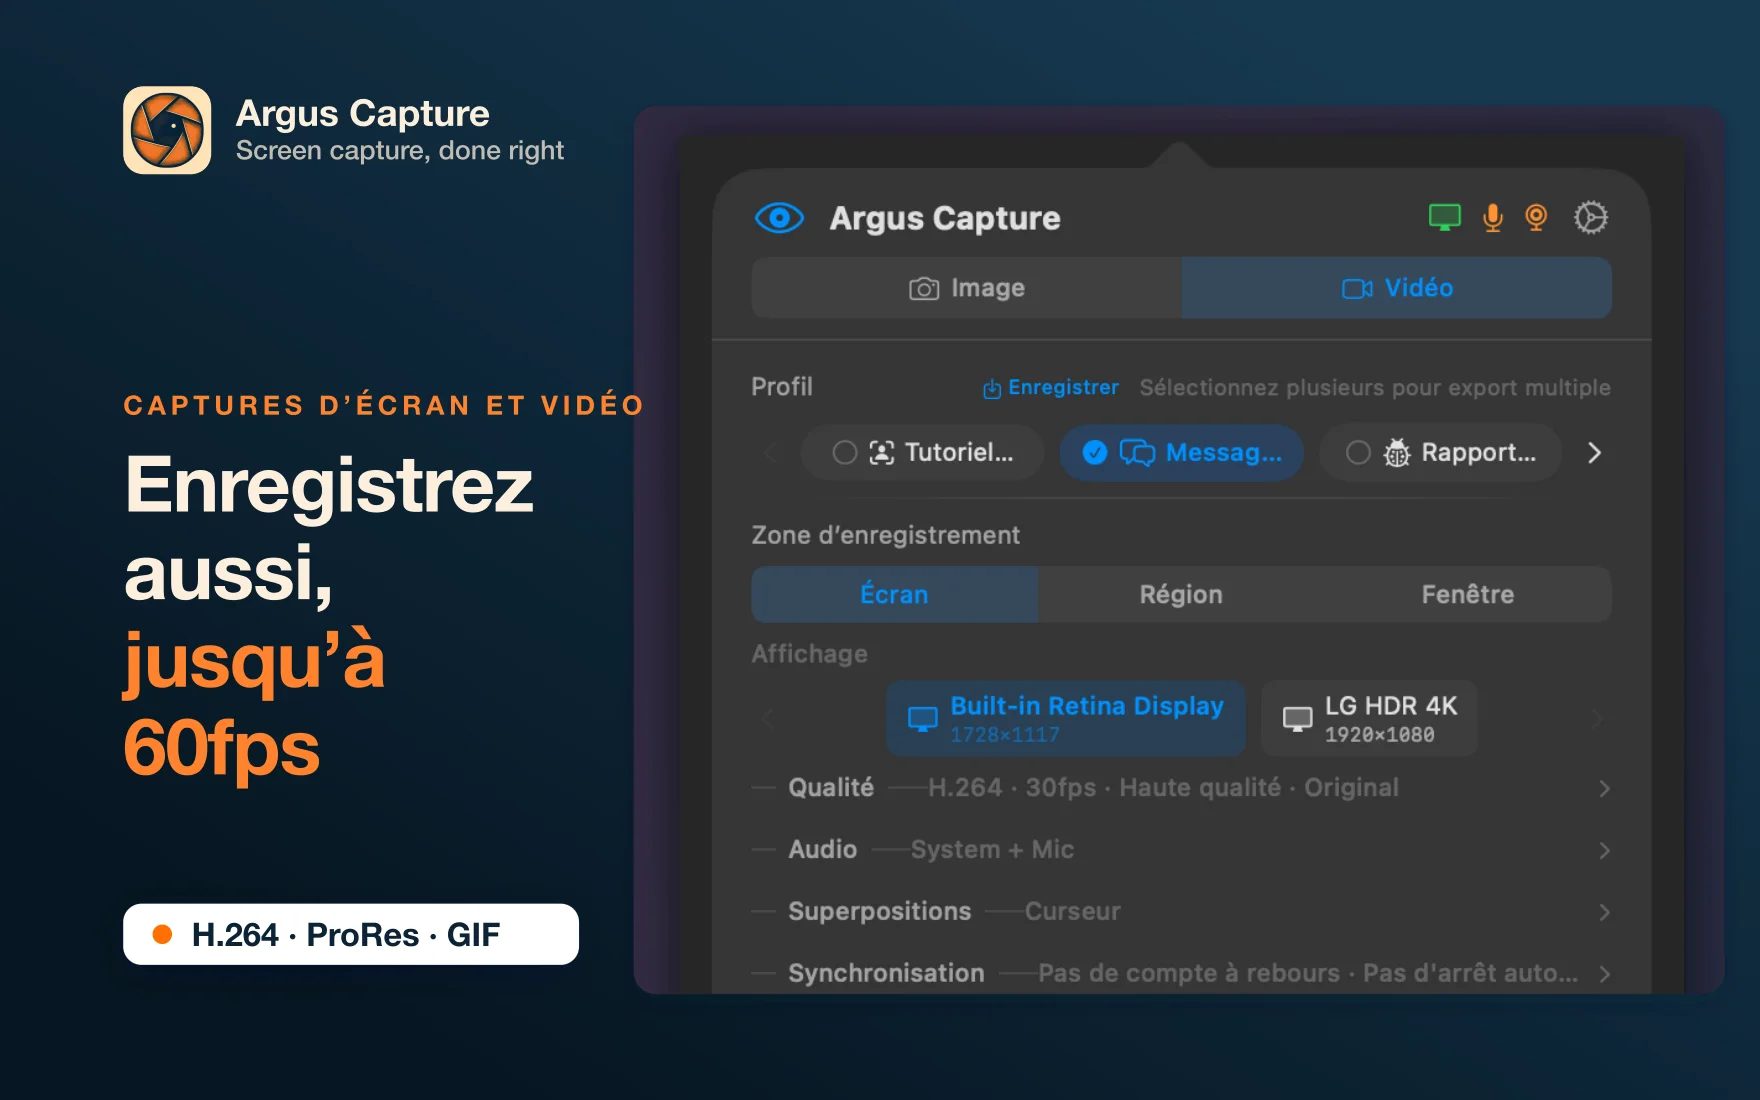Click the camera icon in the Image tab

click(x=923, y=289)
